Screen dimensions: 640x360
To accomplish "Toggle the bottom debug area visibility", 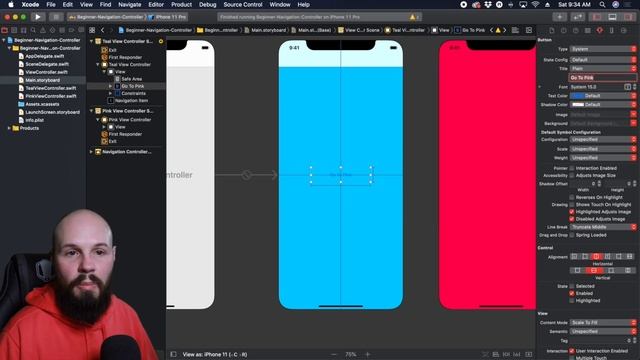I will 612,17.
